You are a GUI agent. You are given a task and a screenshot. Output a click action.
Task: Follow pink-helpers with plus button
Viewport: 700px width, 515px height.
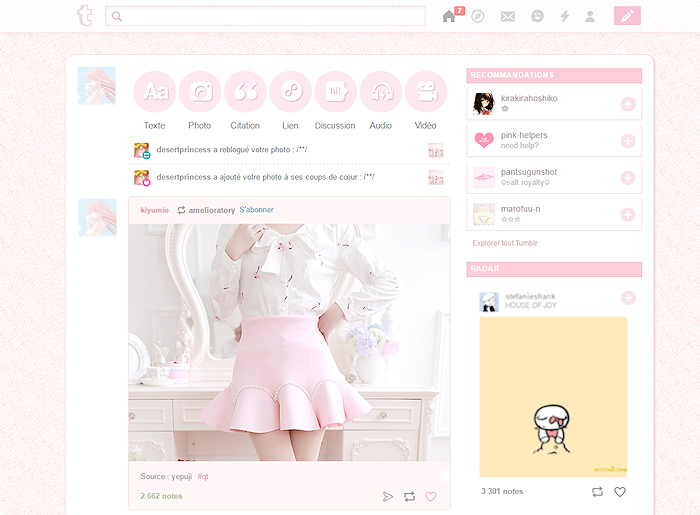tap(628, 141)
